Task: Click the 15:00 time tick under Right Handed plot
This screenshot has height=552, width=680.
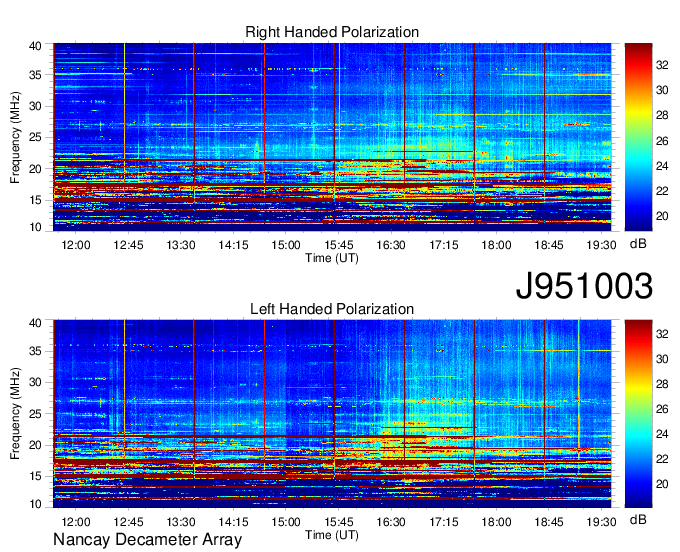Action: pyautogui.click(x=286, y=245)
